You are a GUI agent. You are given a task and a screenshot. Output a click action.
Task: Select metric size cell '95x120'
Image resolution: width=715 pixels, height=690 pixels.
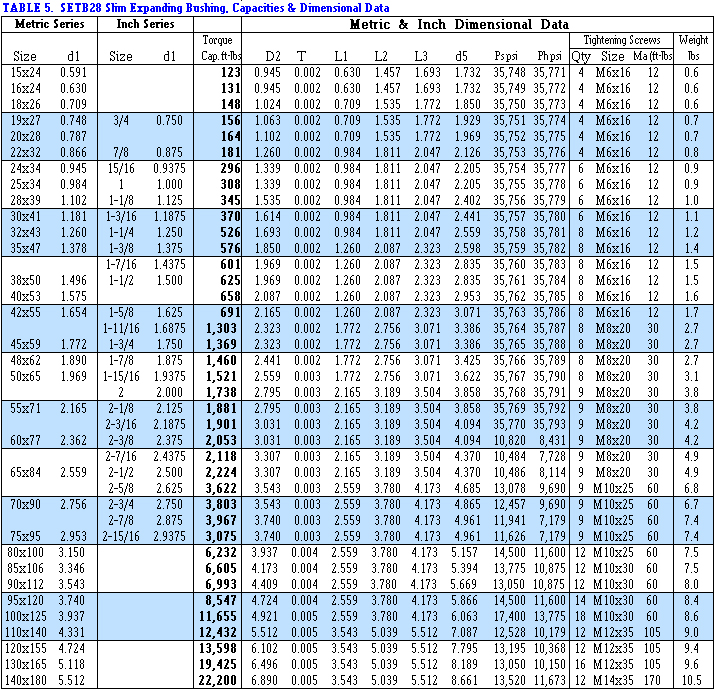point(26,600)
